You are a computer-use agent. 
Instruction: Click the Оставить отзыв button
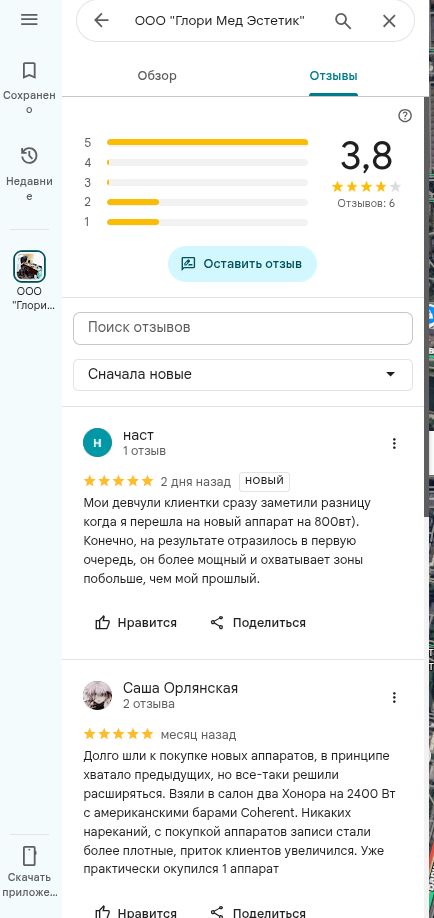(x=242, y=264)
